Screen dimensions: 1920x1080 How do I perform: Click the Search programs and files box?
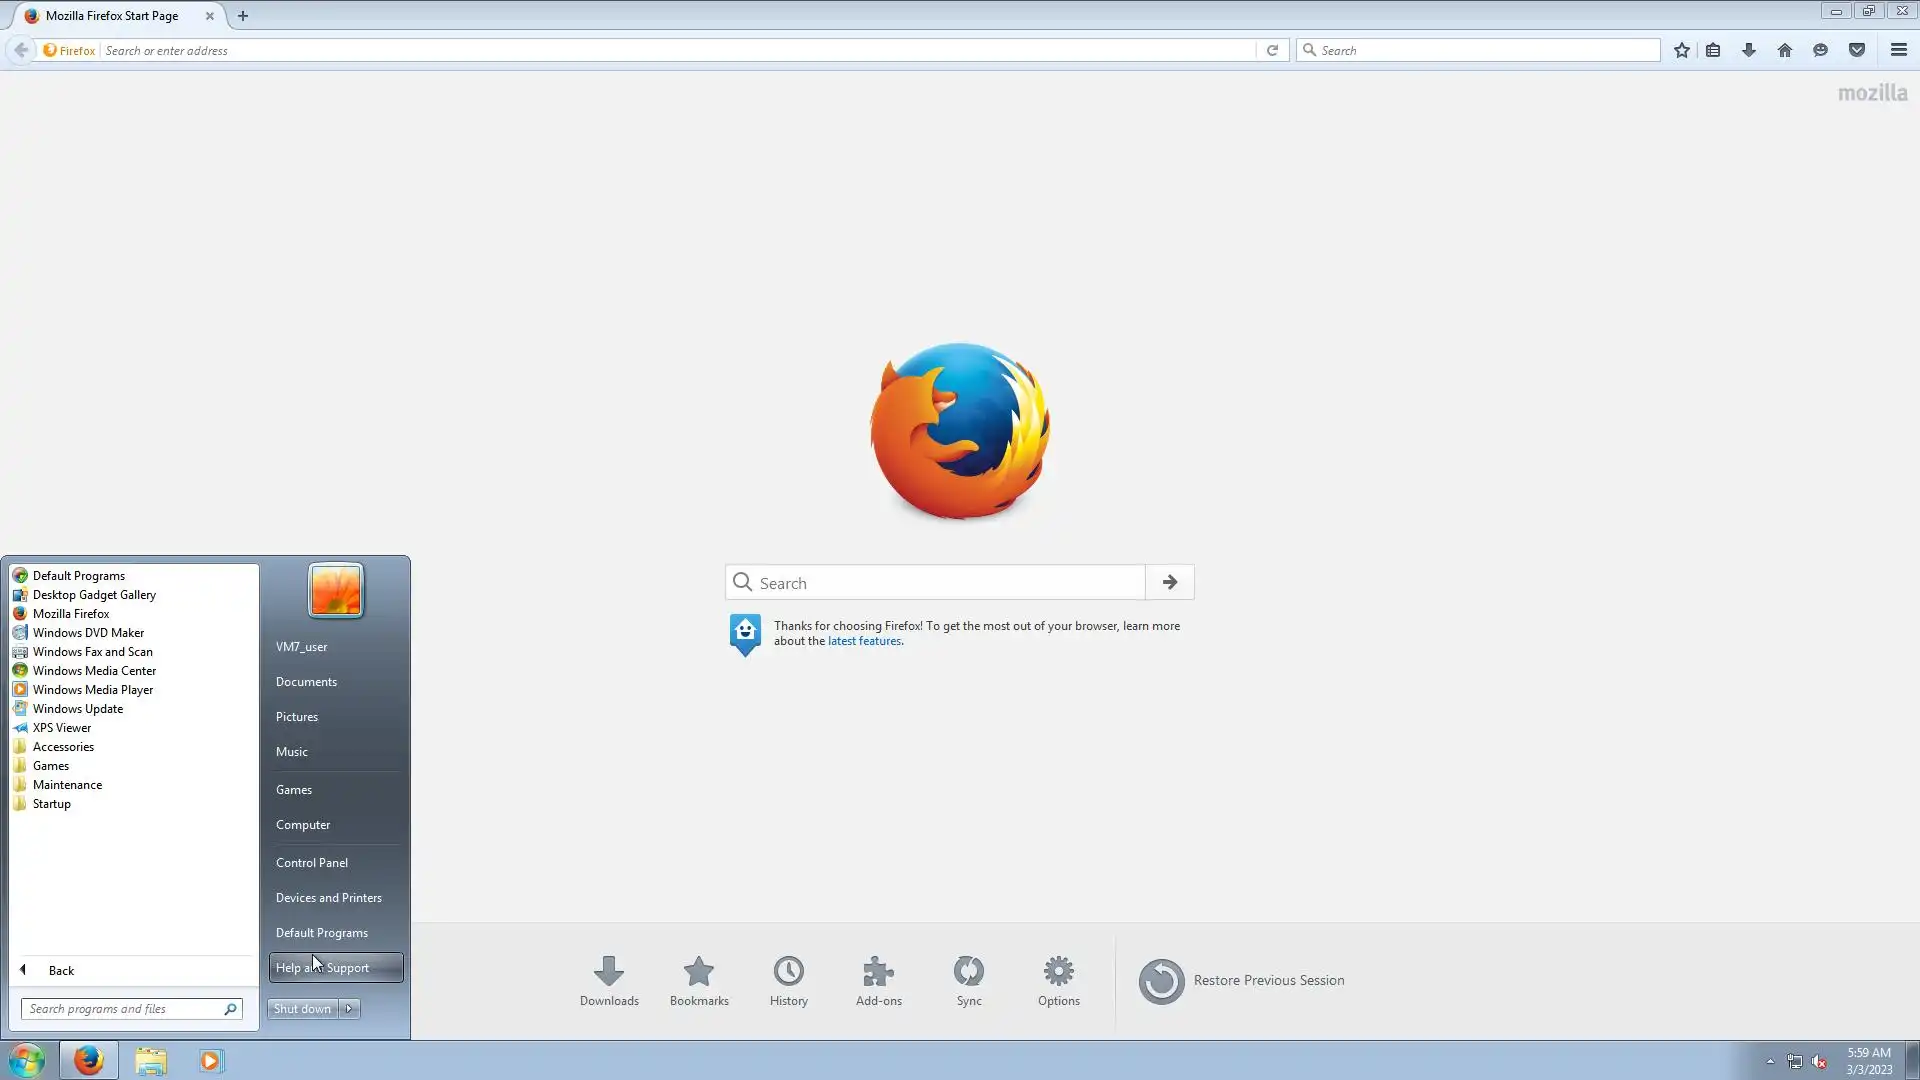[x=122, y=1009]
